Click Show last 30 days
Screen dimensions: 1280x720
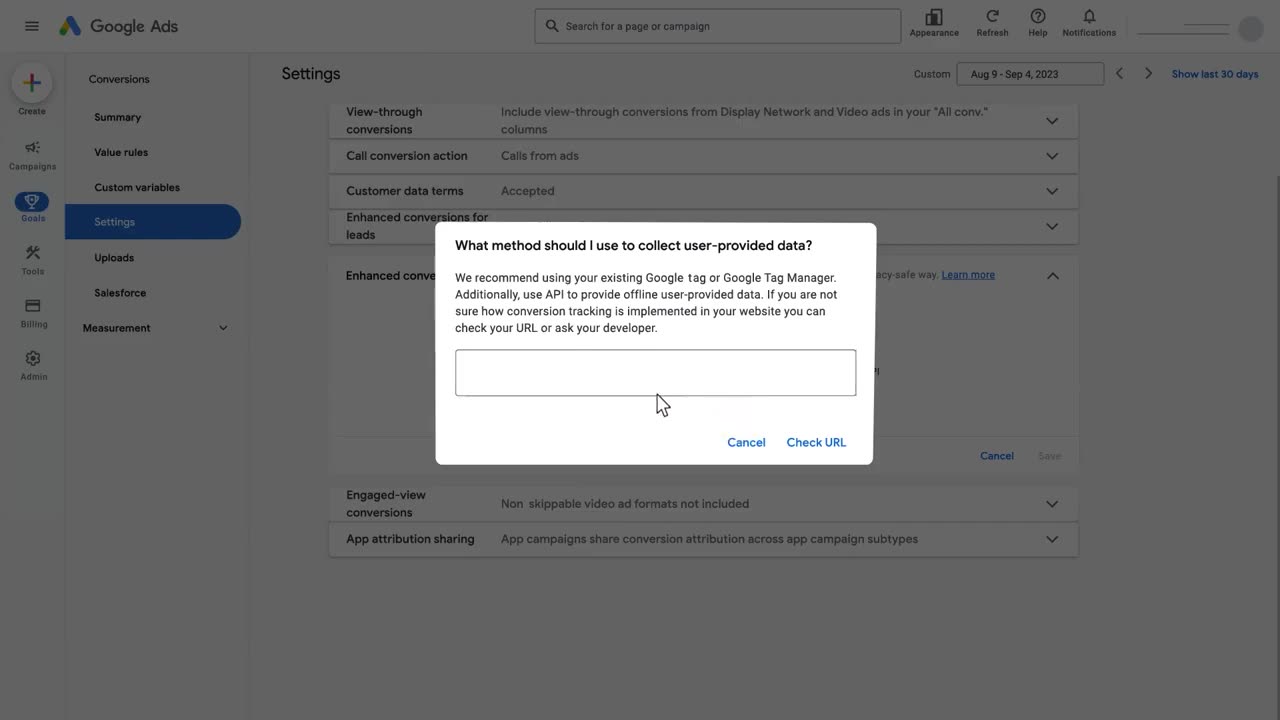tap(1215, 74)
